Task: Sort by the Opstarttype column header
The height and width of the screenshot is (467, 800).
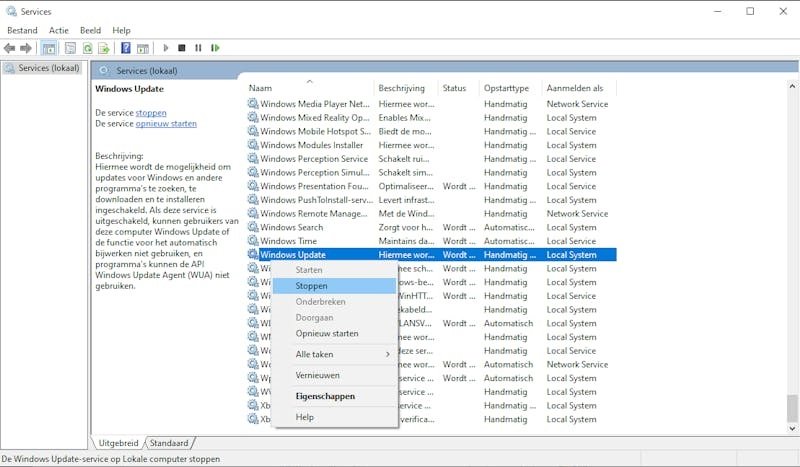Action: coord(510,88)
